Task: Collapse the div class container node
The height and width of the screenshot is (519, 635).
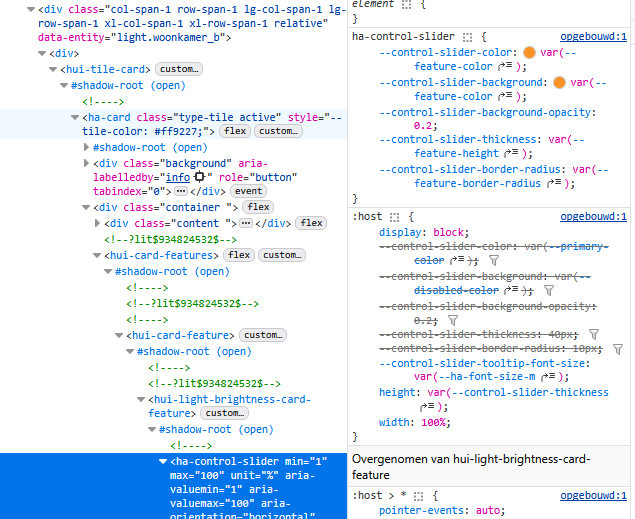Action: [85, 207]
